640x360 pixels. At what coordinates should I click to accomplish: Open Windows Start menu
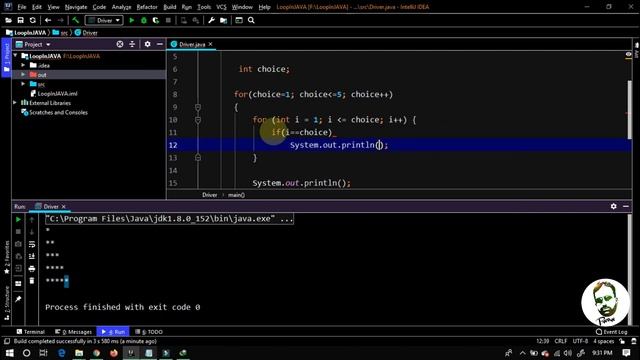[x=9, y=353]
